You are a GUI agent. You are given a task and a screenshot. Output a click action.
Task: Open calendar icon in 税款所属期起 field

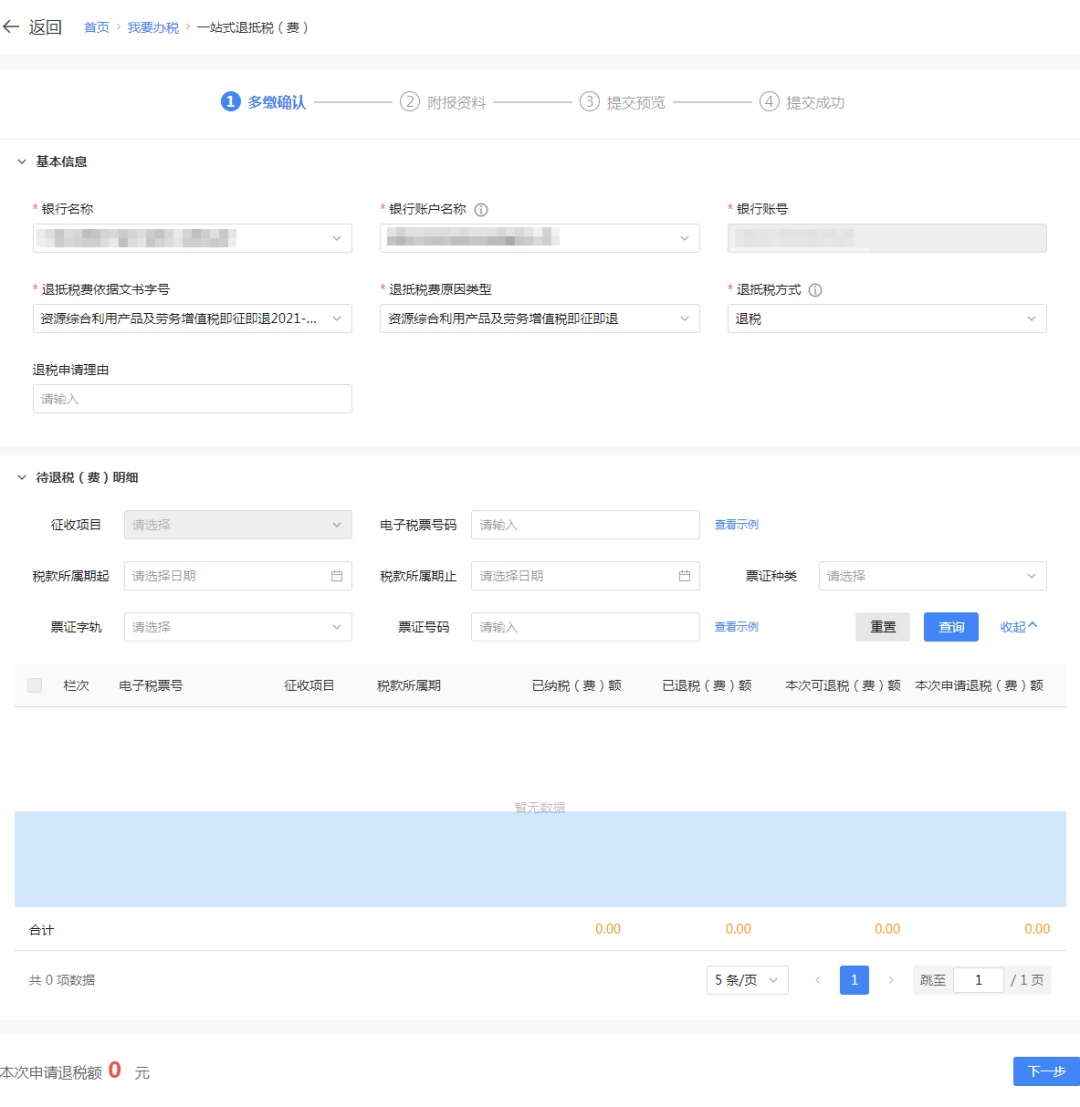click(336, 576)
